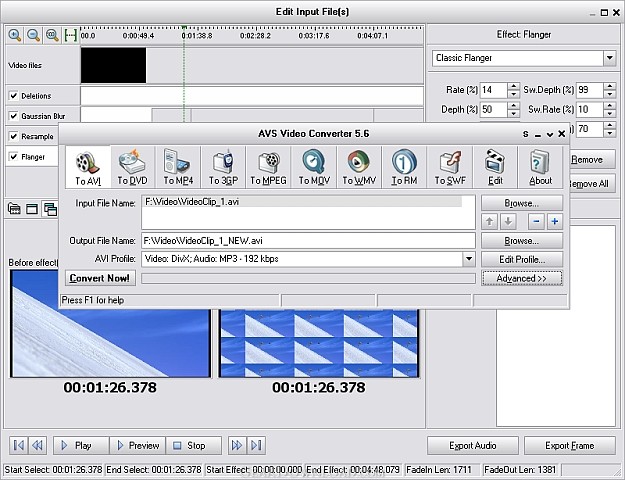The height and width of the screenshot is (480, 625).
Task: Increase the Rate (%) value
Action: coord(514,86)
